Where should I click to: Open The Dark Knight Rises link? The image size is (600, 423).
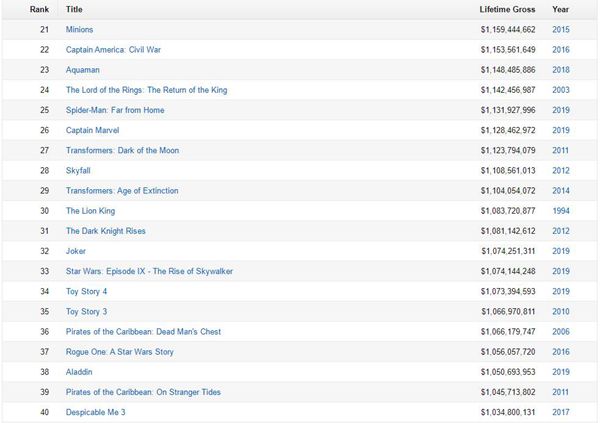[106, 231]
